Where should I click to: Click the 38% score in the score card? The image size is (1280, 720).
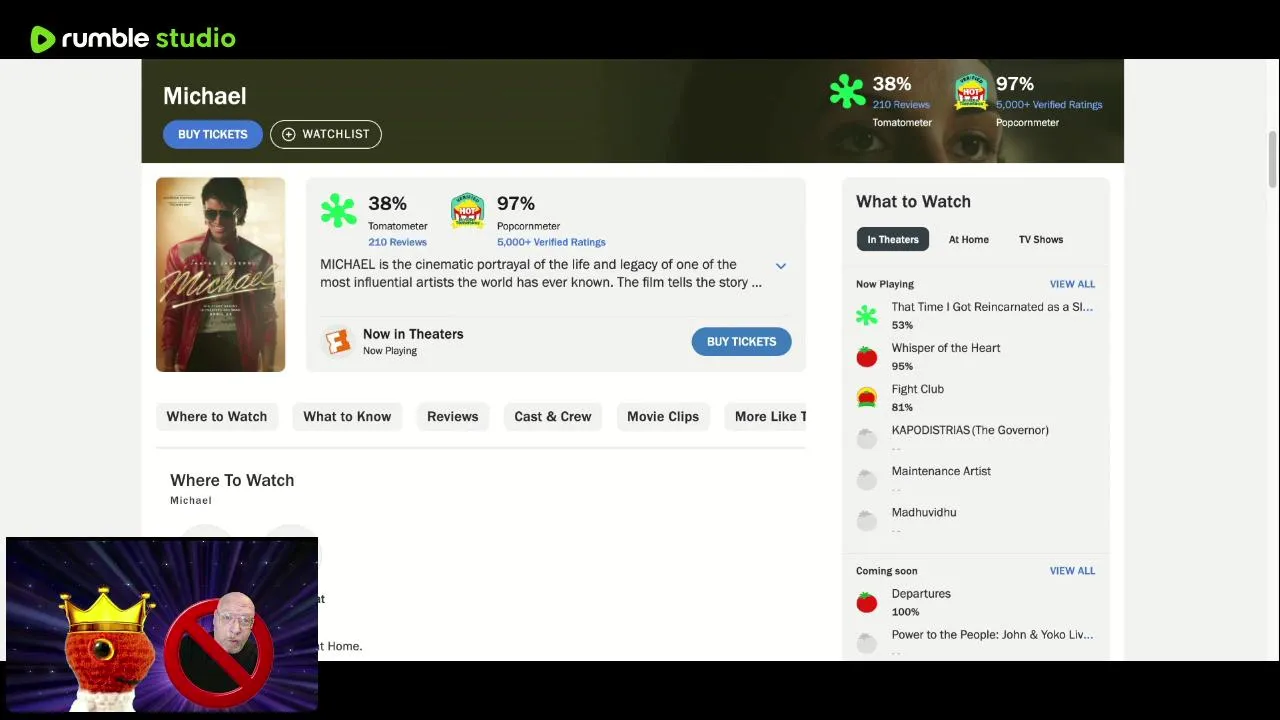[387, 203]
